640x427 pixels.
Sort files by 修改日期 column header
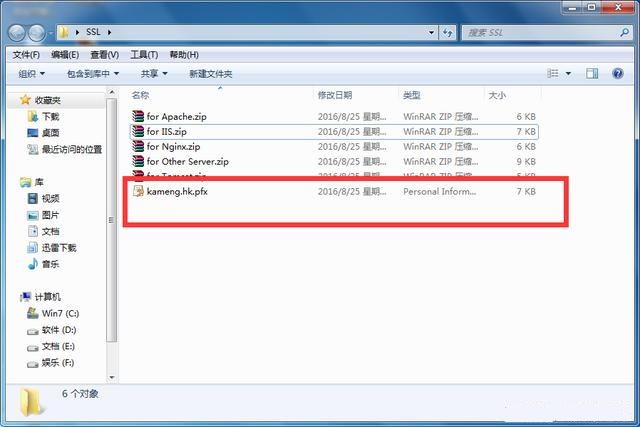click(335, 95)
